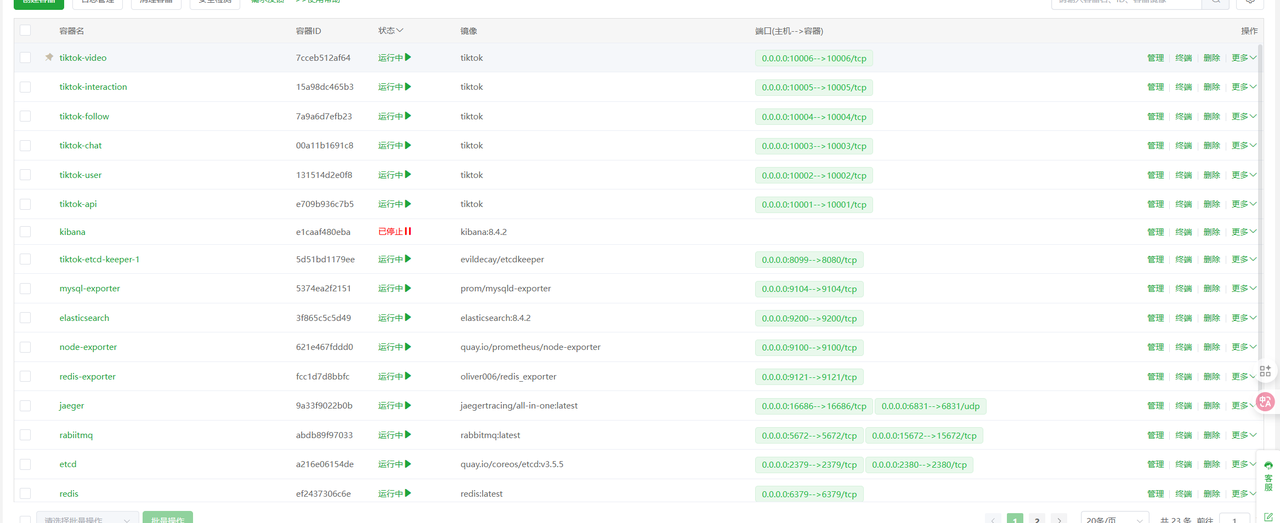The image size is (1280, 523).
Task: Click the red stopped pause icon for kibana
Action: 408,231
